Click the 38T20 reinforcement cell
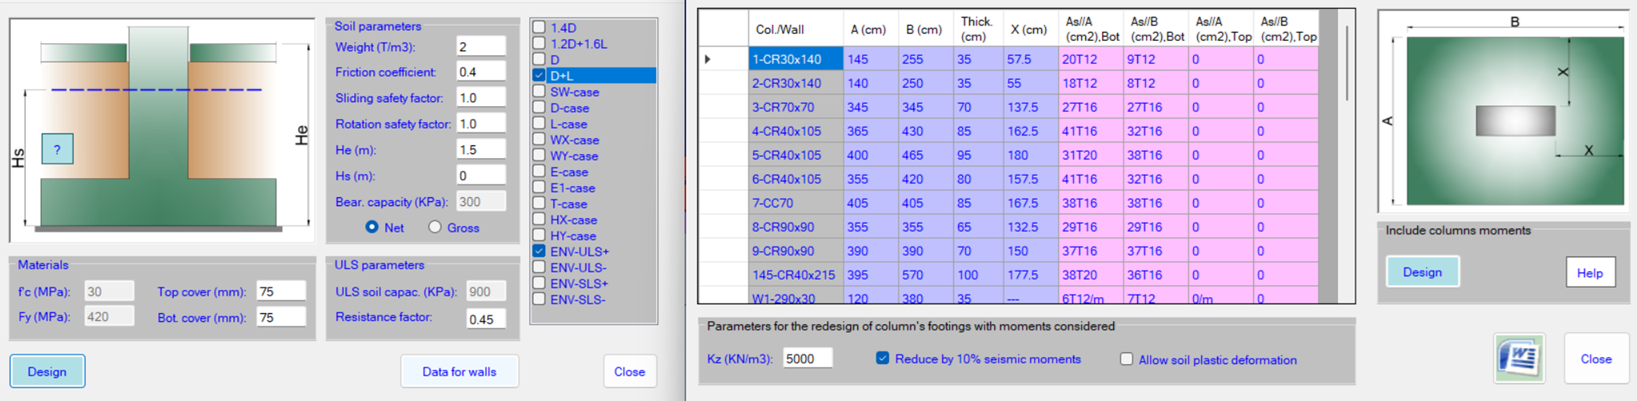The image size is (1637, 401). pyautogui.click(x=1091, y=275)
